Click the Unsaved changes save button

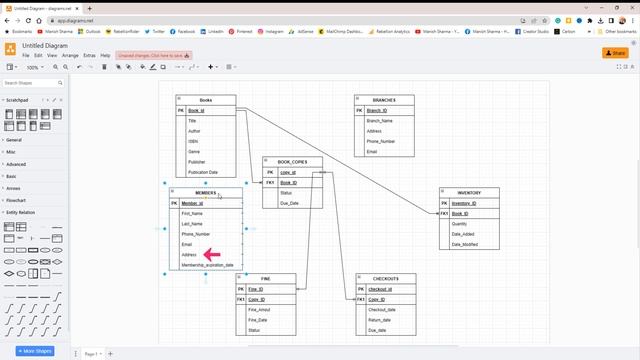(153, 56)
